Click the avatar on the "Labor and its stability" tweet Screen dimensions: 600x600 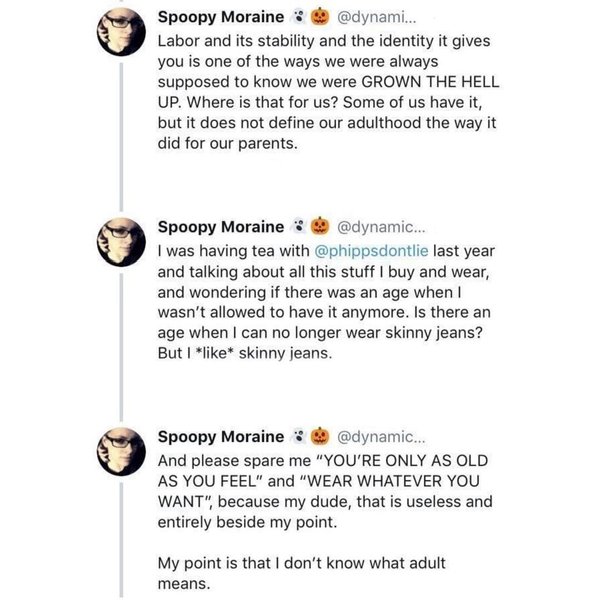(x=121, y=36)
